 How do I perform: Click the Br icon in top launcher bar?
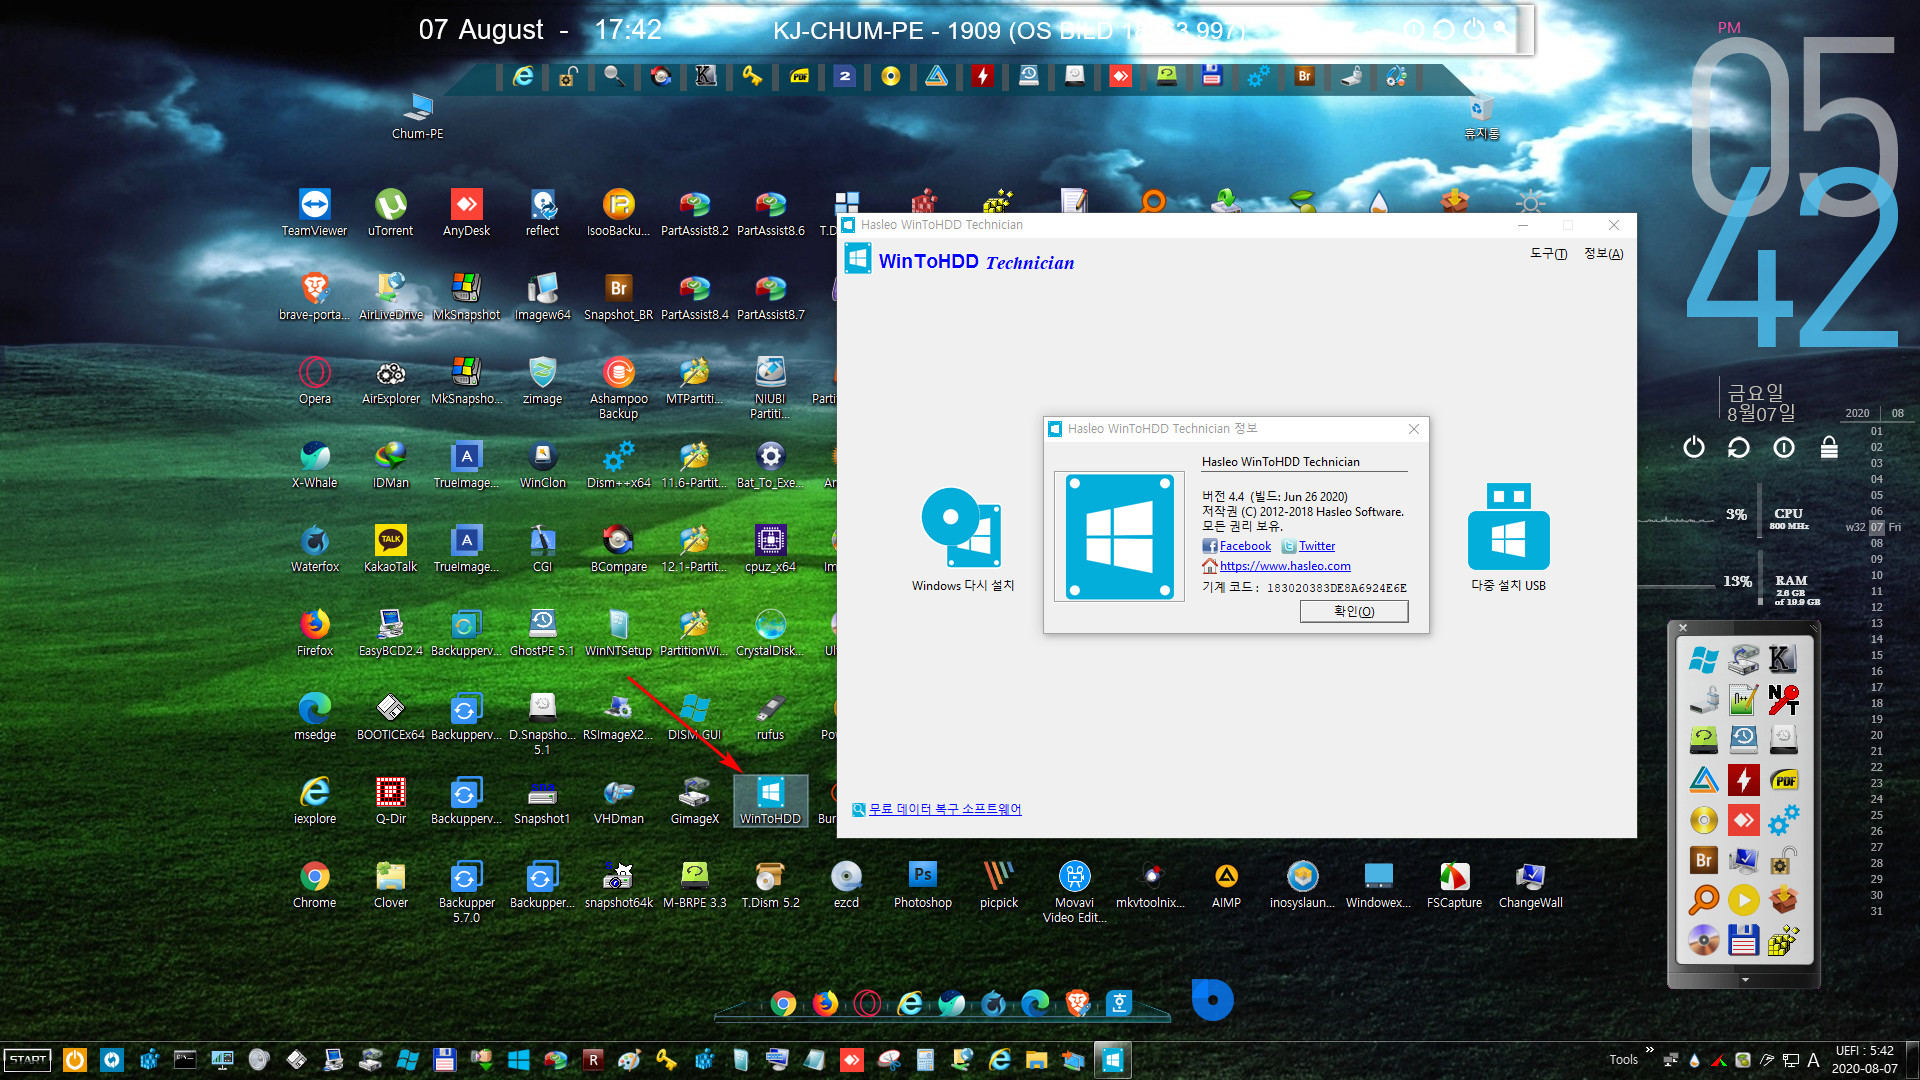coord(1304,76)
